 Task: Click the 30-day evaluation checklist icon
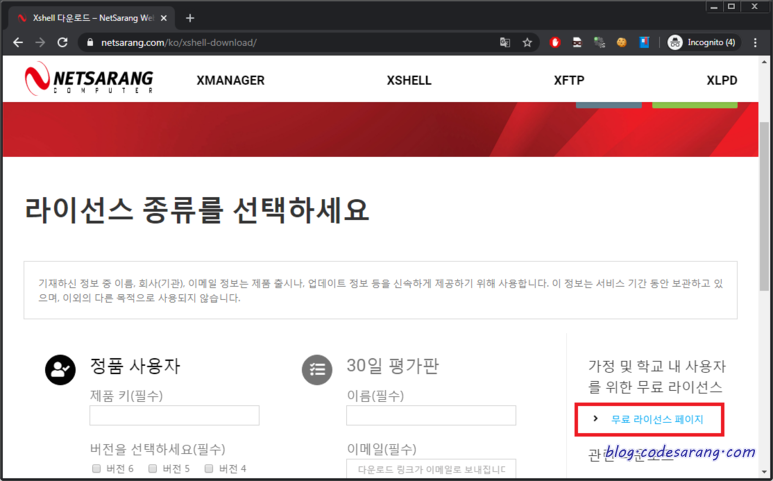pyautogui.click(x=316, y=370)
